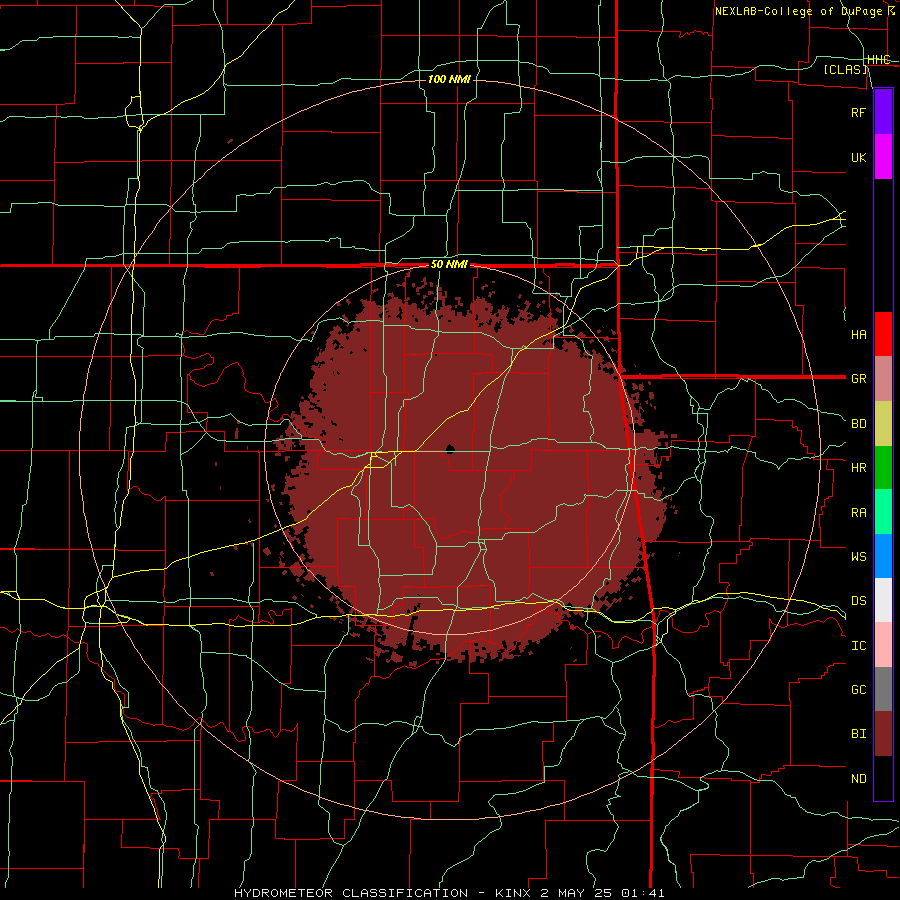Click the GC legend label
This screenshot has width=900, height=900.
858,690
